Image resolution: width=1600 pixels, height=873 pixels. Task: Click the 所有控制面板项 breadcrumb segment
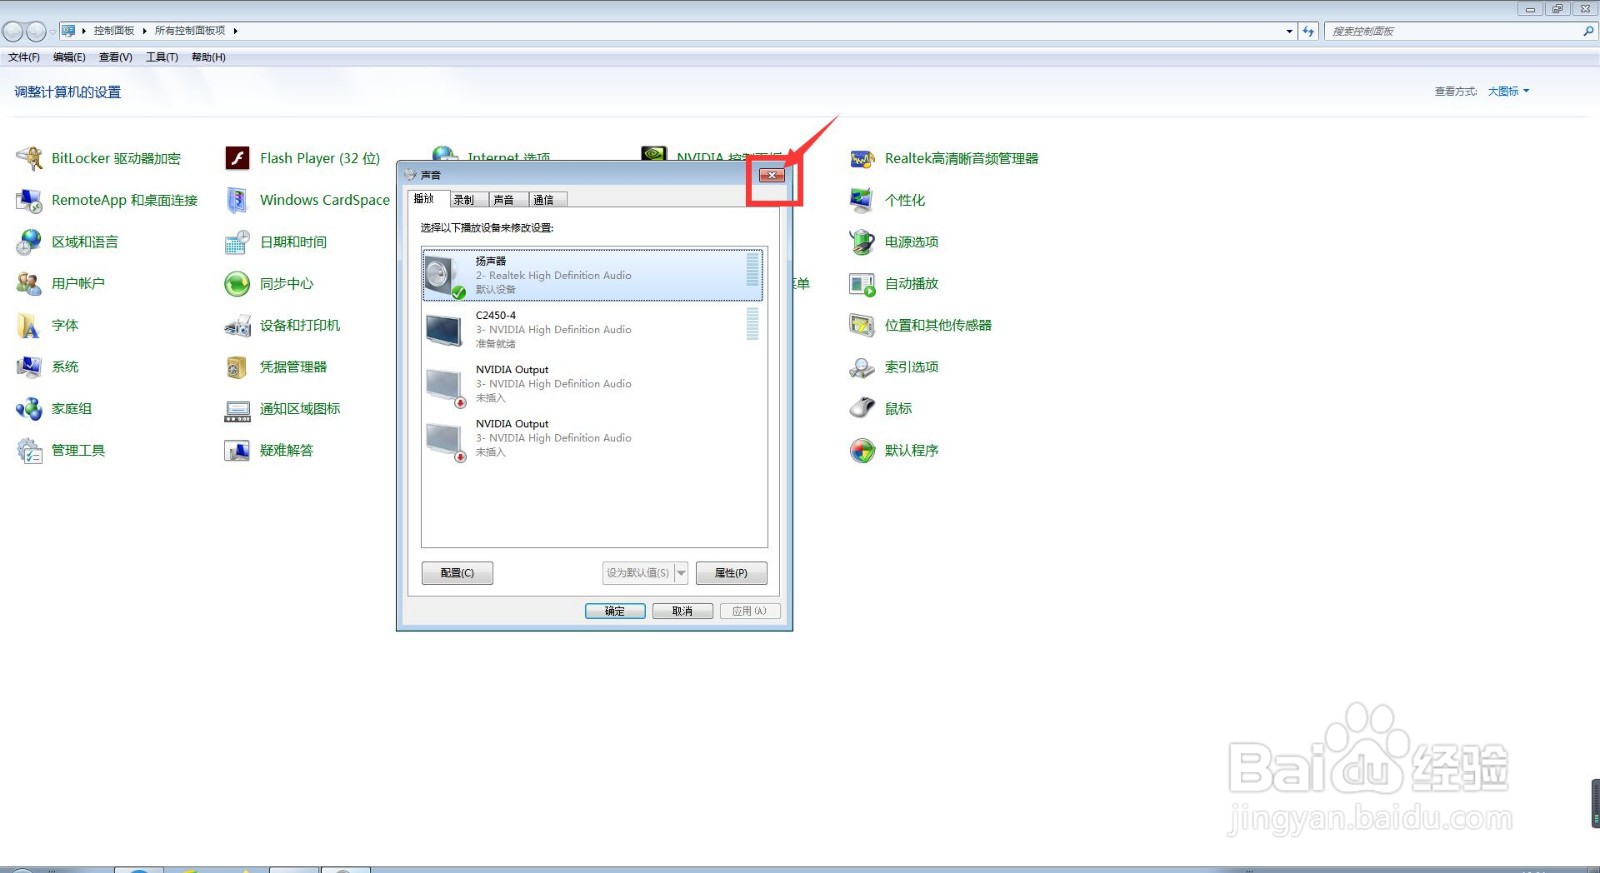[190, 31]
